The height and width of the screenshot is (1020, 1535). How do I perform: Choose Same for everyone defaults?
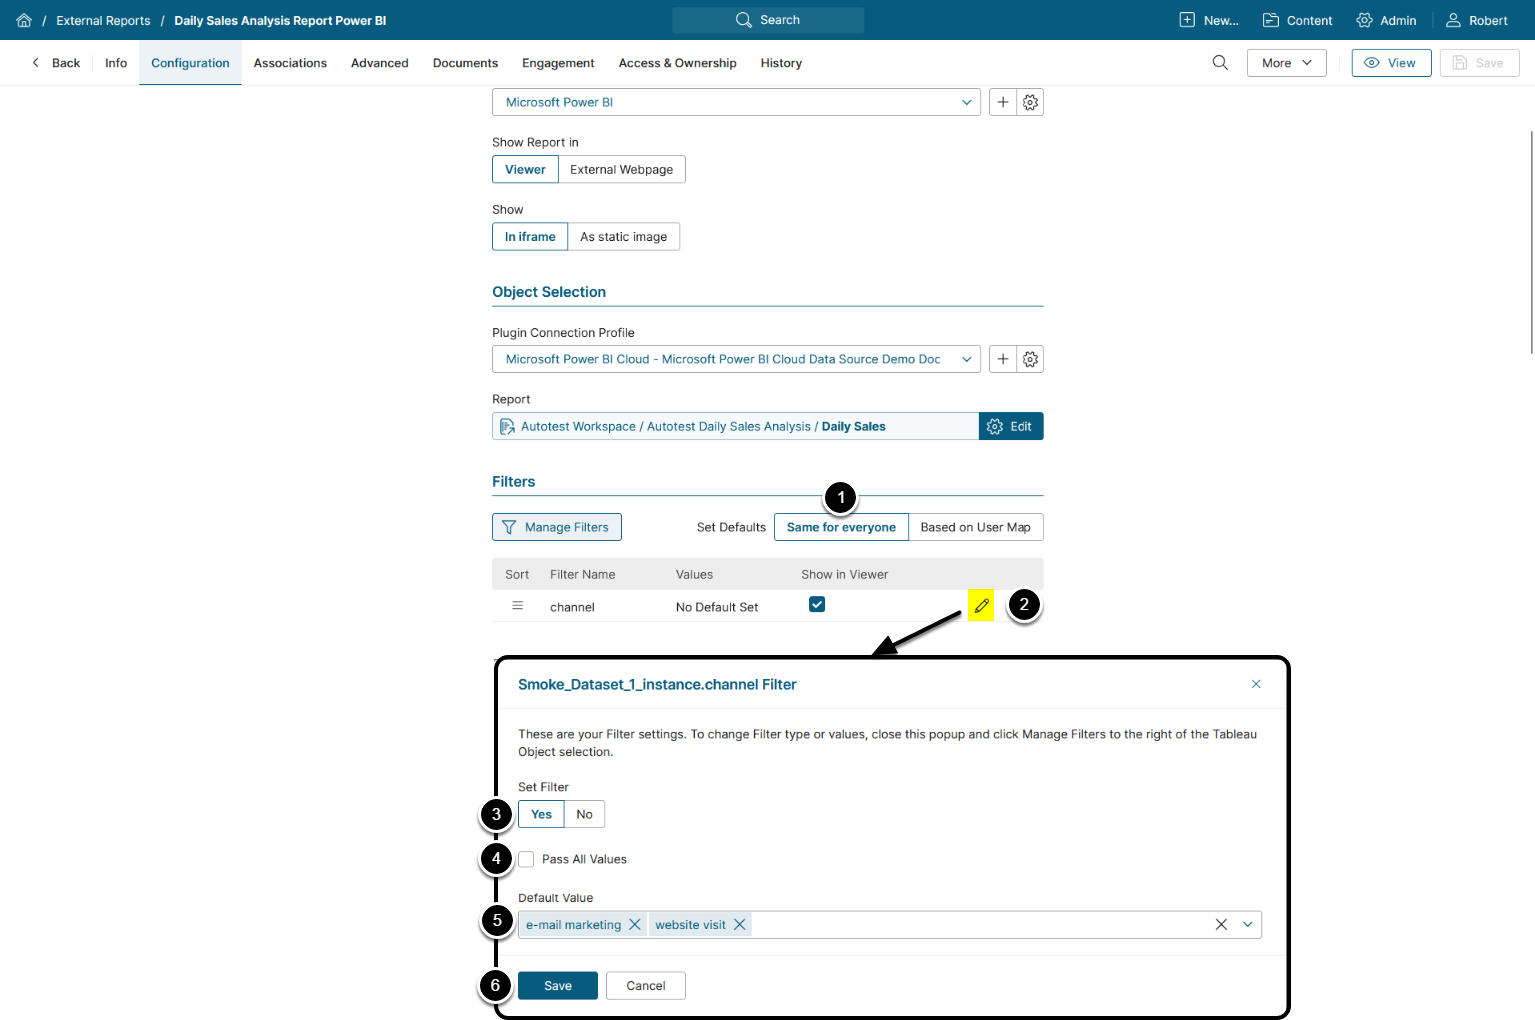click(x=841, y=527)
